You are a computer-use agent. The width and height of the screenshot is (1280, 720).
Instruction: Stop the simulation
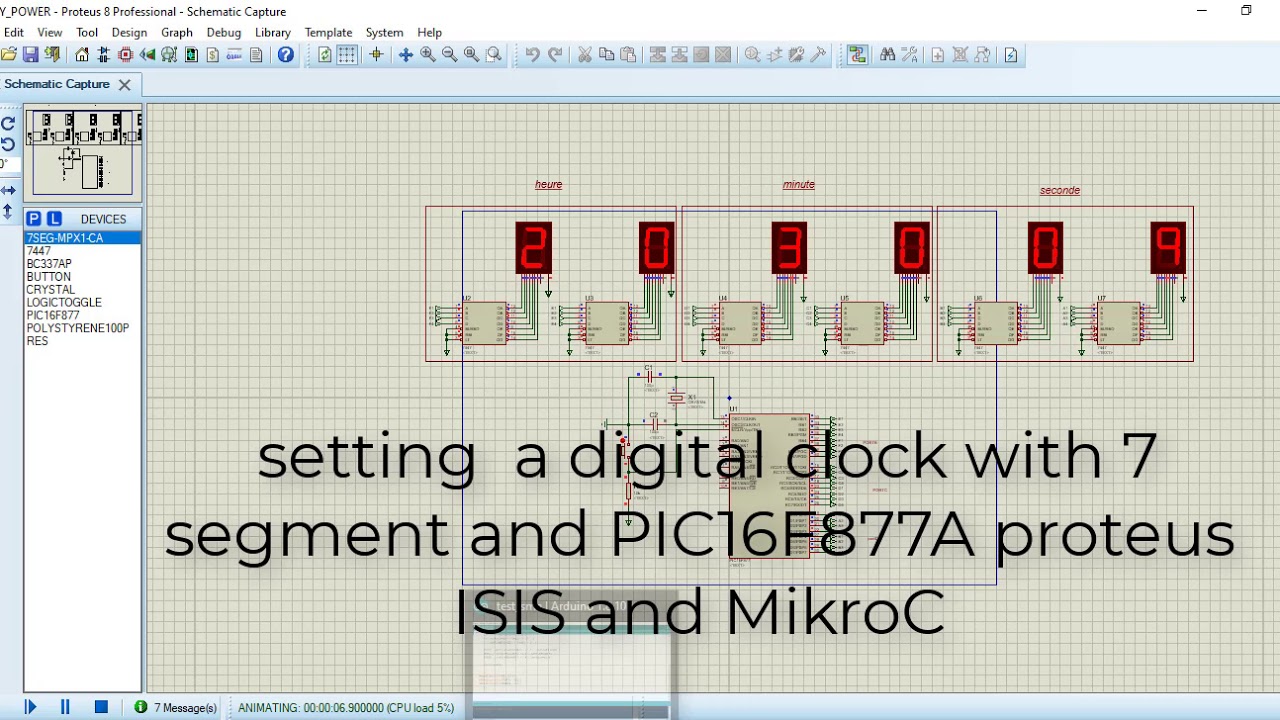point(101,707)
